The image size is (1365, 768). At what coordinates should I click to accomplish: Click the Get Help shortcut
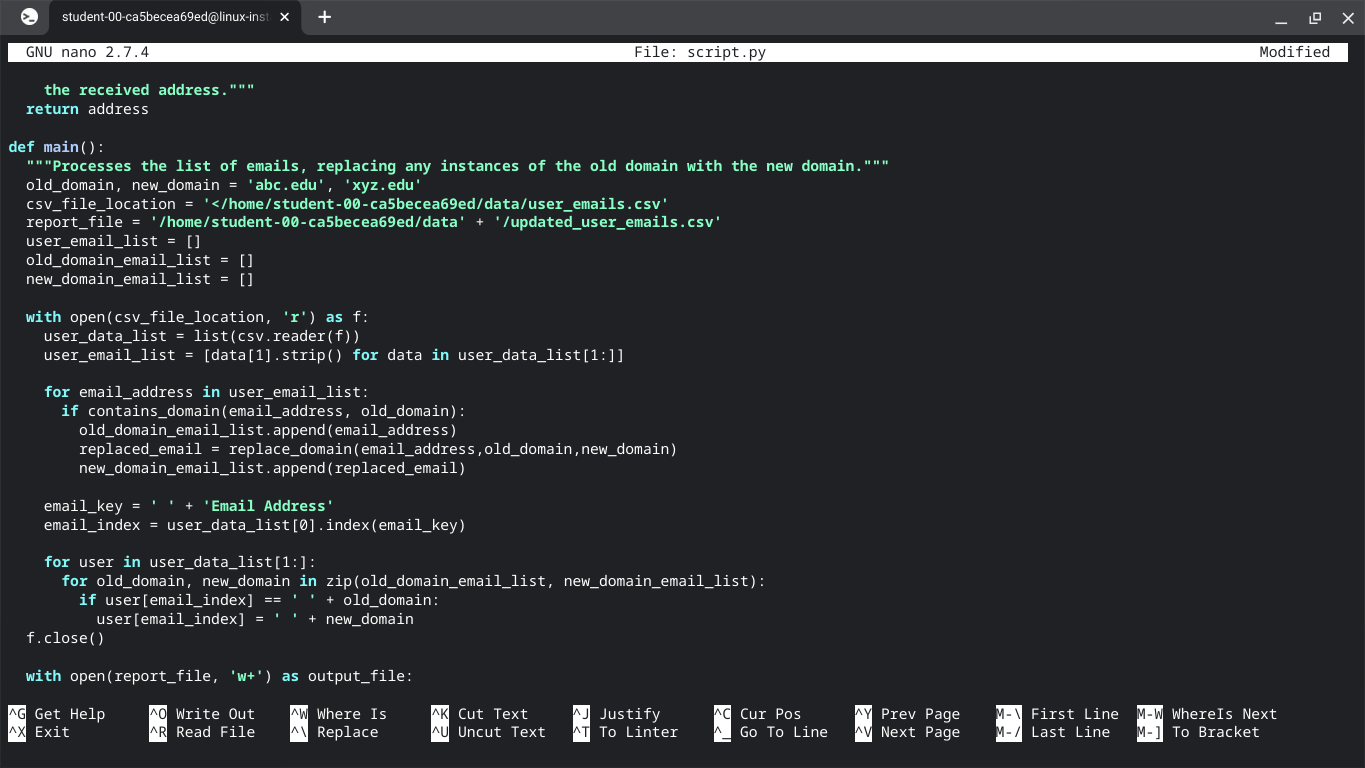tap(57, 714)
